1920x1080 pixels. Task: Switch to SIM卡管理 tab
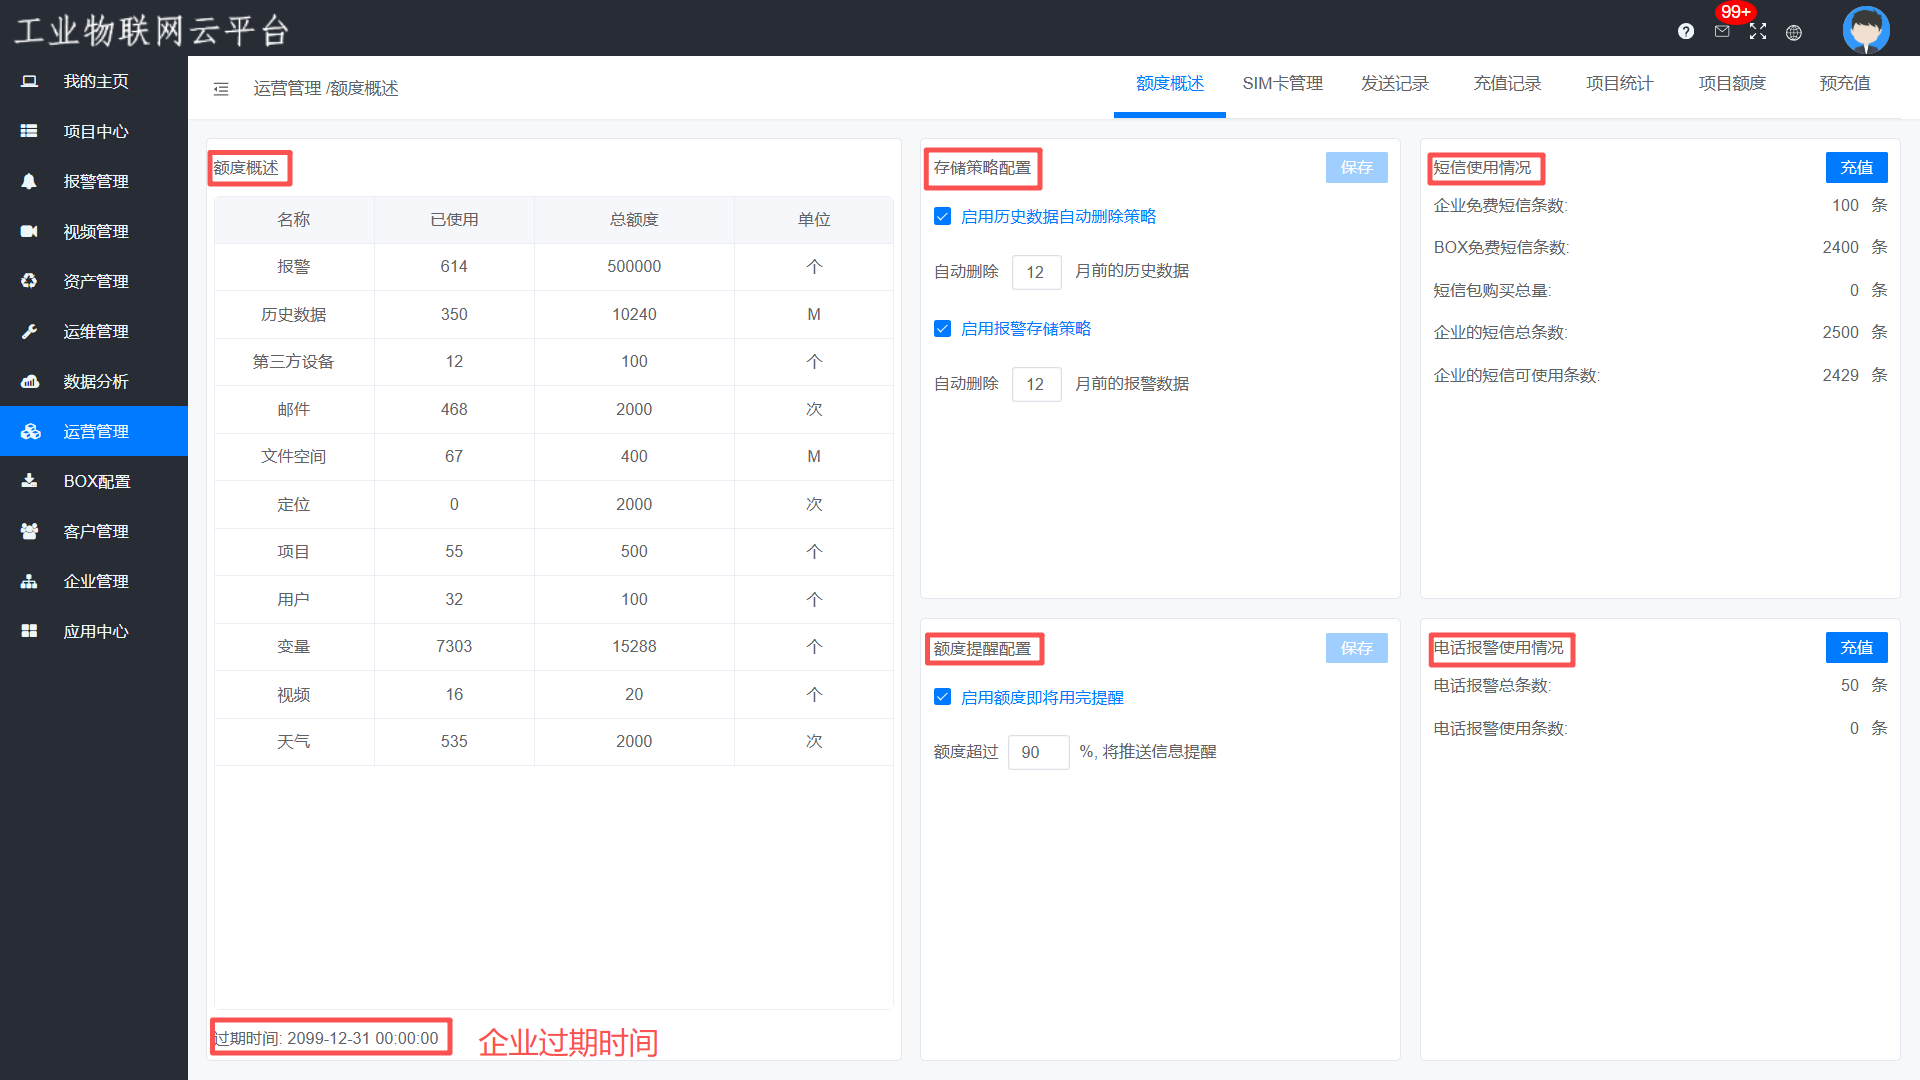pos(1282,84)
